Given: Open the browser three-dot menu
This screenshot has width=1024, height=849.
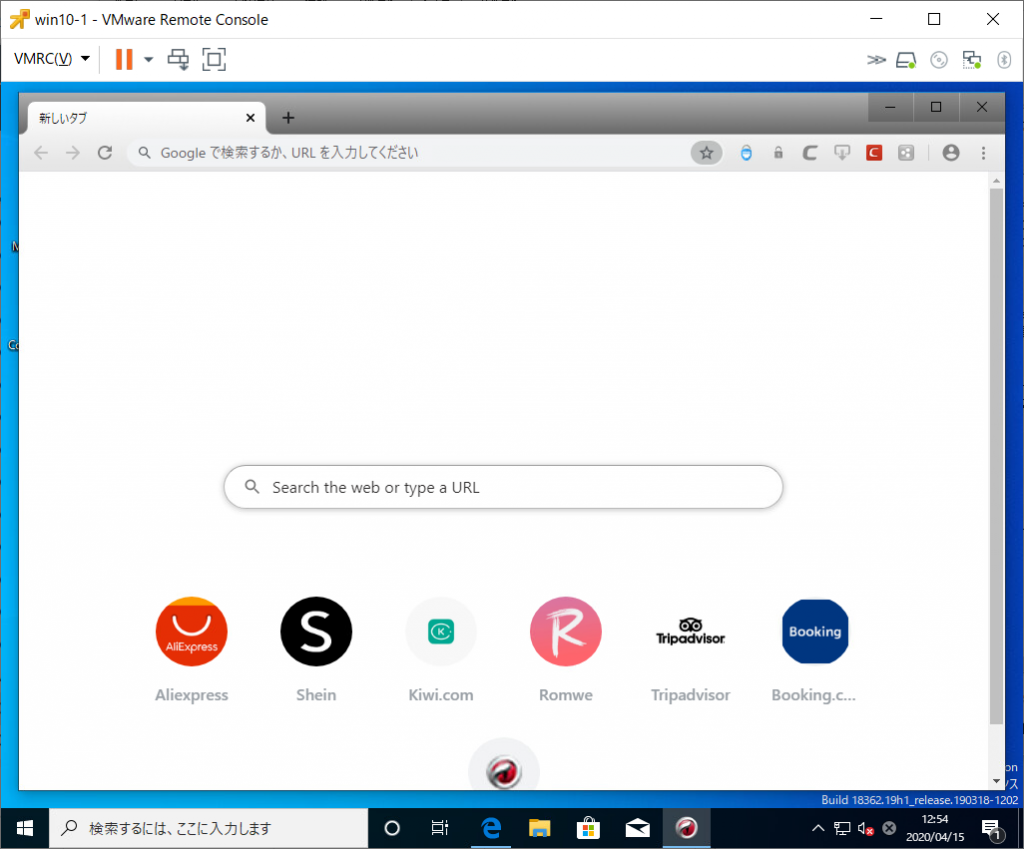Looking at the screenshot, I should tap(984, 153).
